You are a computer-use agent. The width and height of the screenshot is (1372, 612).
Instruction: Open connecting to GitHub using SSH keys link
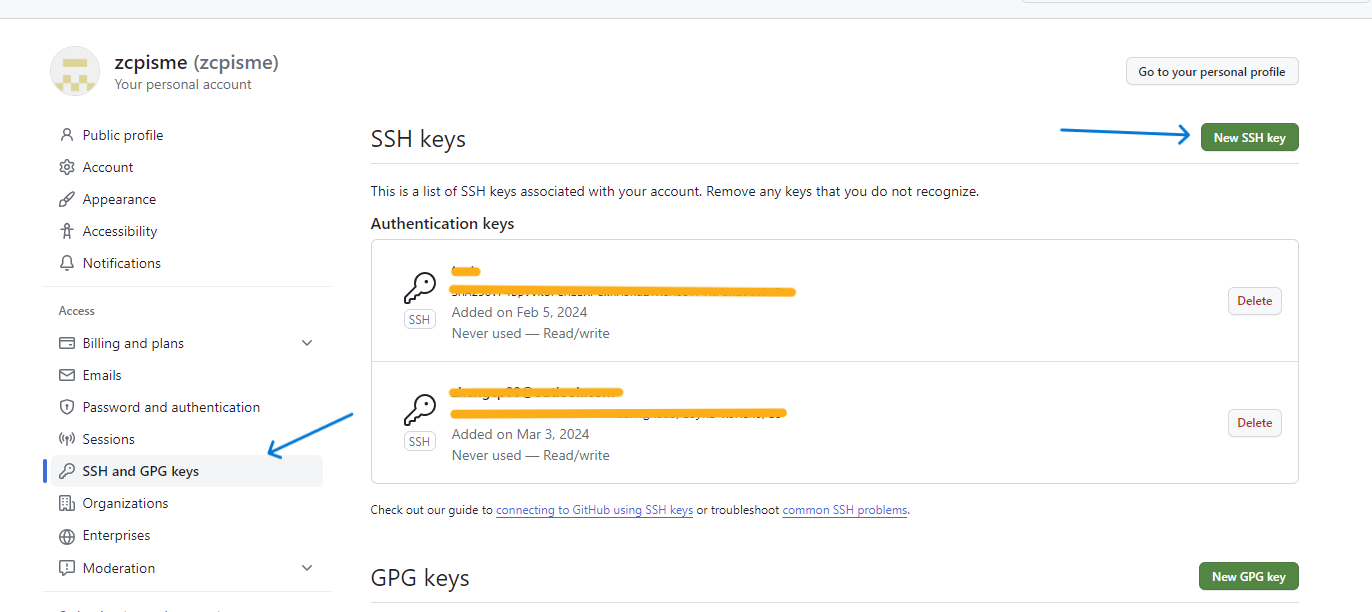594,510
